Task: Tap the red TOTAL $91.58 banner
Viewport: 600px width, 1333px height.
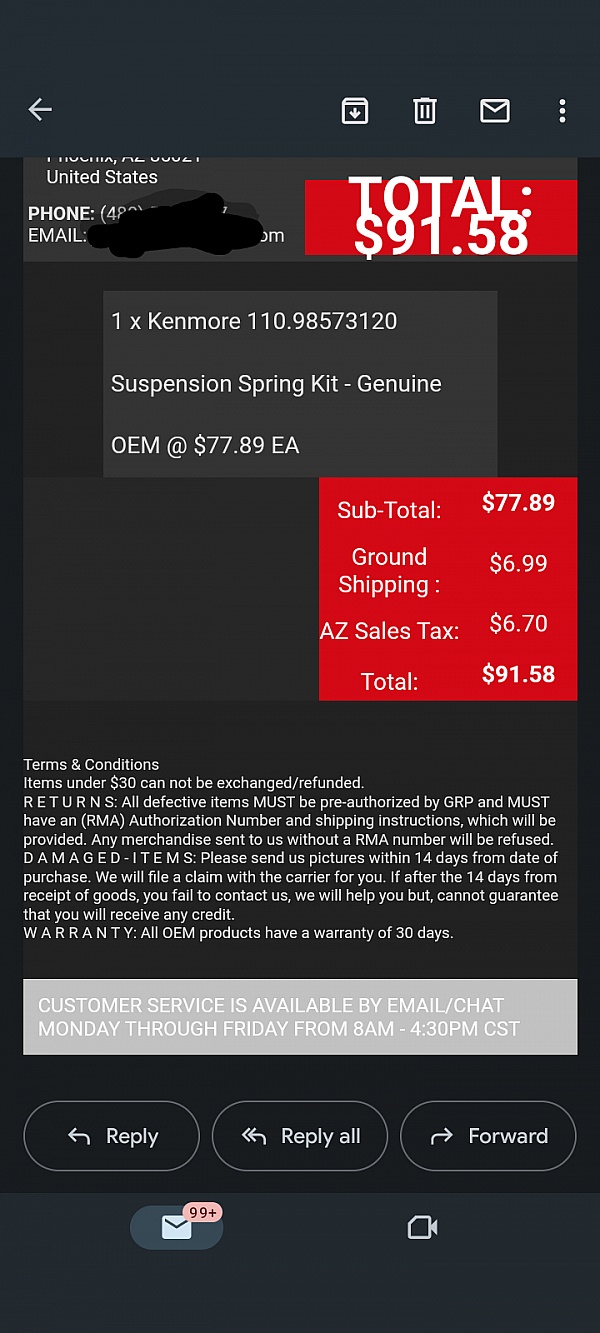Action: (x=441, y=217)
